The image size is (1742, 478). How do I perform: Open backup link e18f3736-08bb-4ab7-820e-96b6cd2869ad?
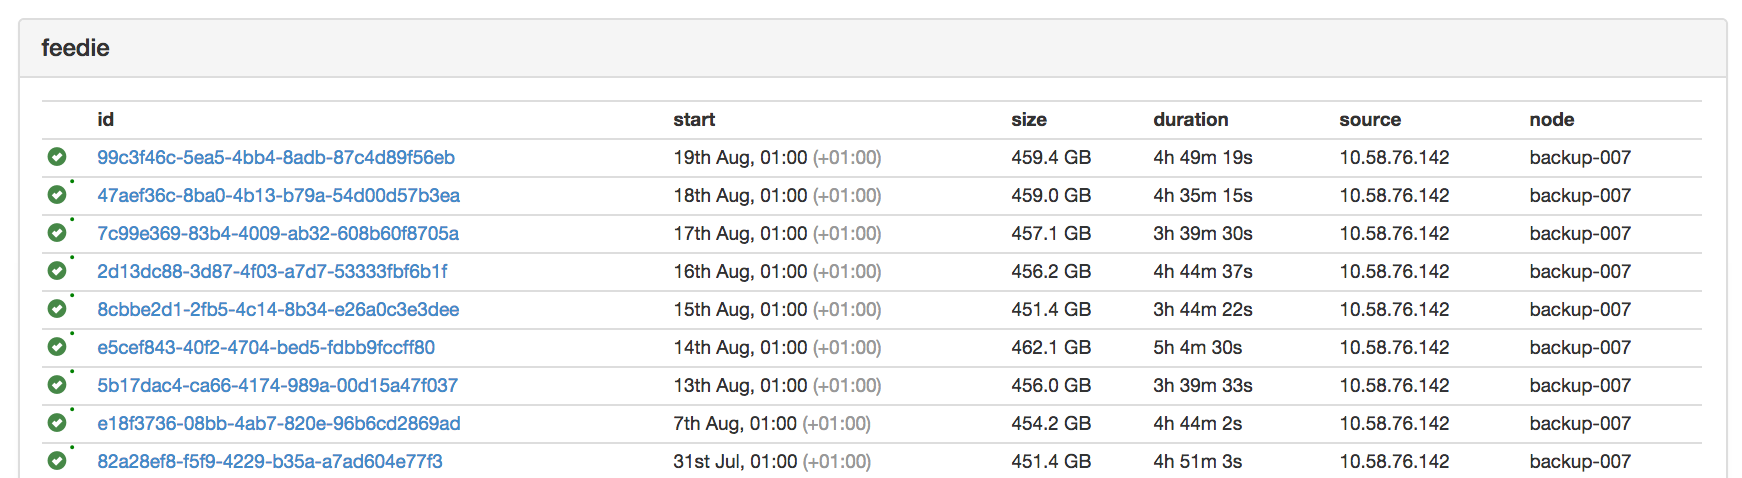(279, 423)
